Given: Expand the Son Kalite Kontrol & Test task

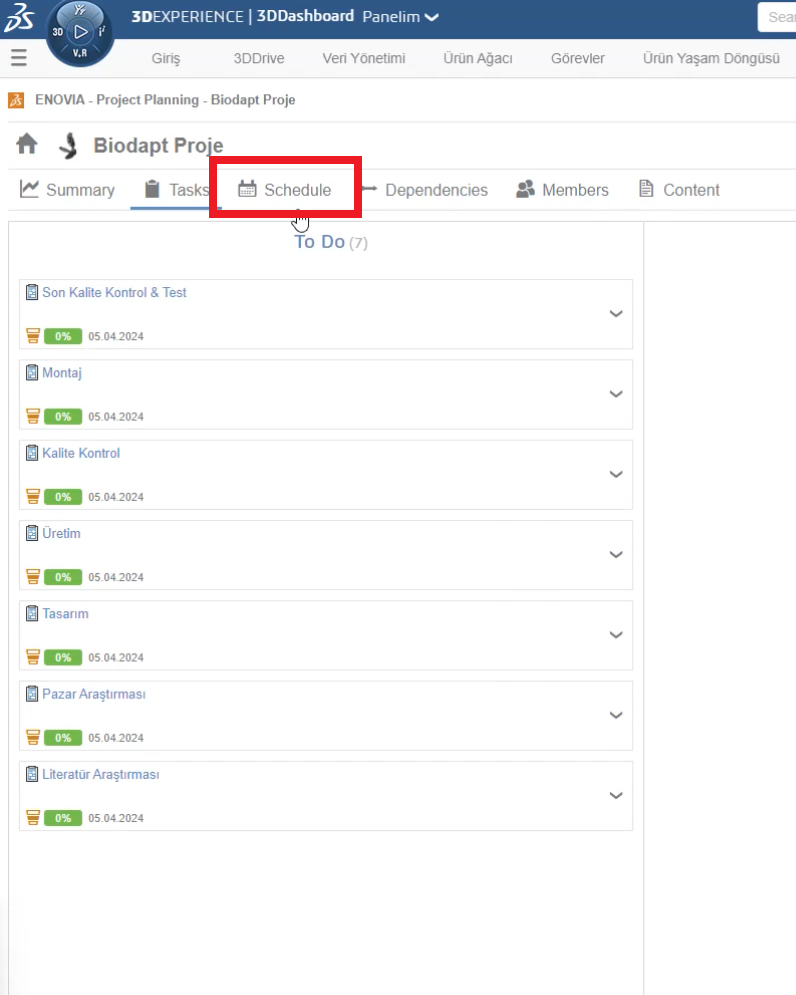Looking at the screenshot, I should (x=616, y=314).
